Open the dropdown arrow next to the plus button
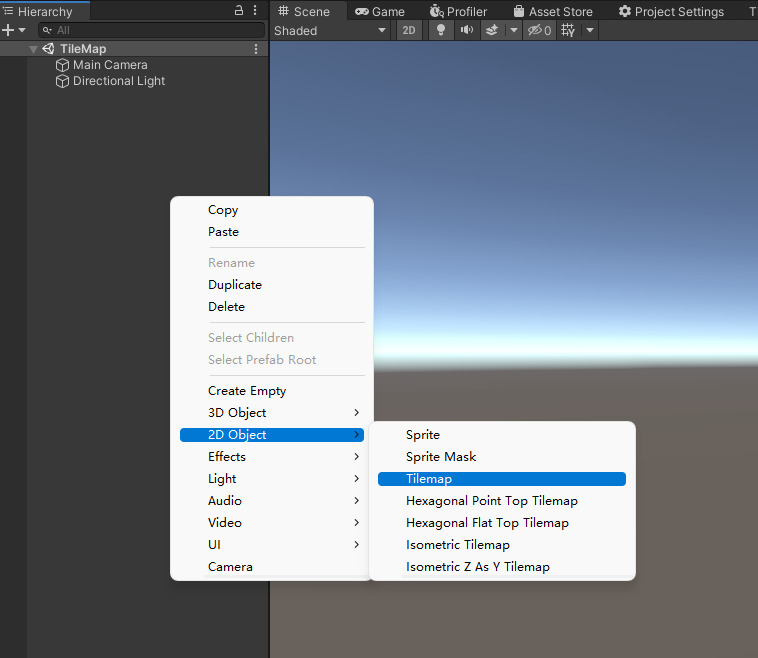The height and width of the screenshot is (658, 758). (x=22, y=30)
